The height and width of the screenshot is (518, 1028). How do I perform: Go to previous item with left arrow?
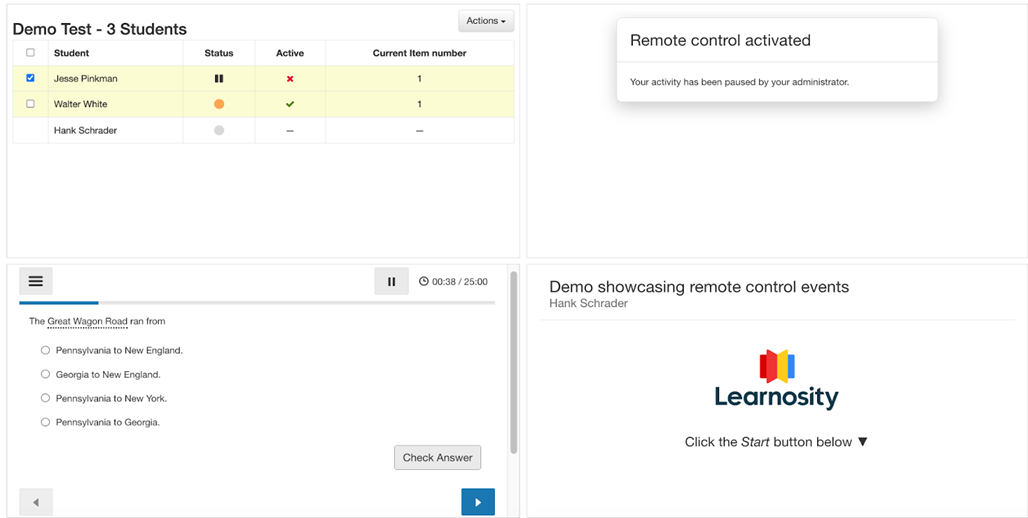[36, 502]
